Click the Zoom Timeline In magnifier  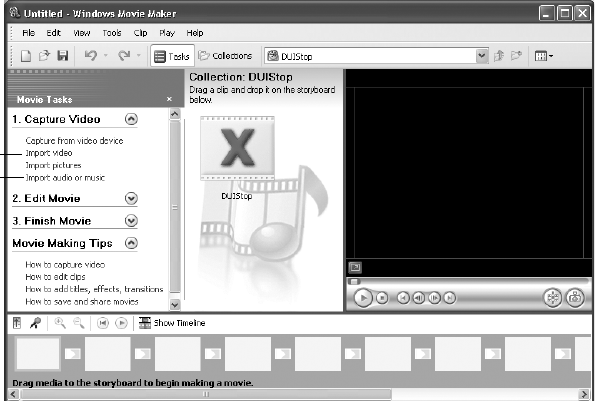point(60,323)
